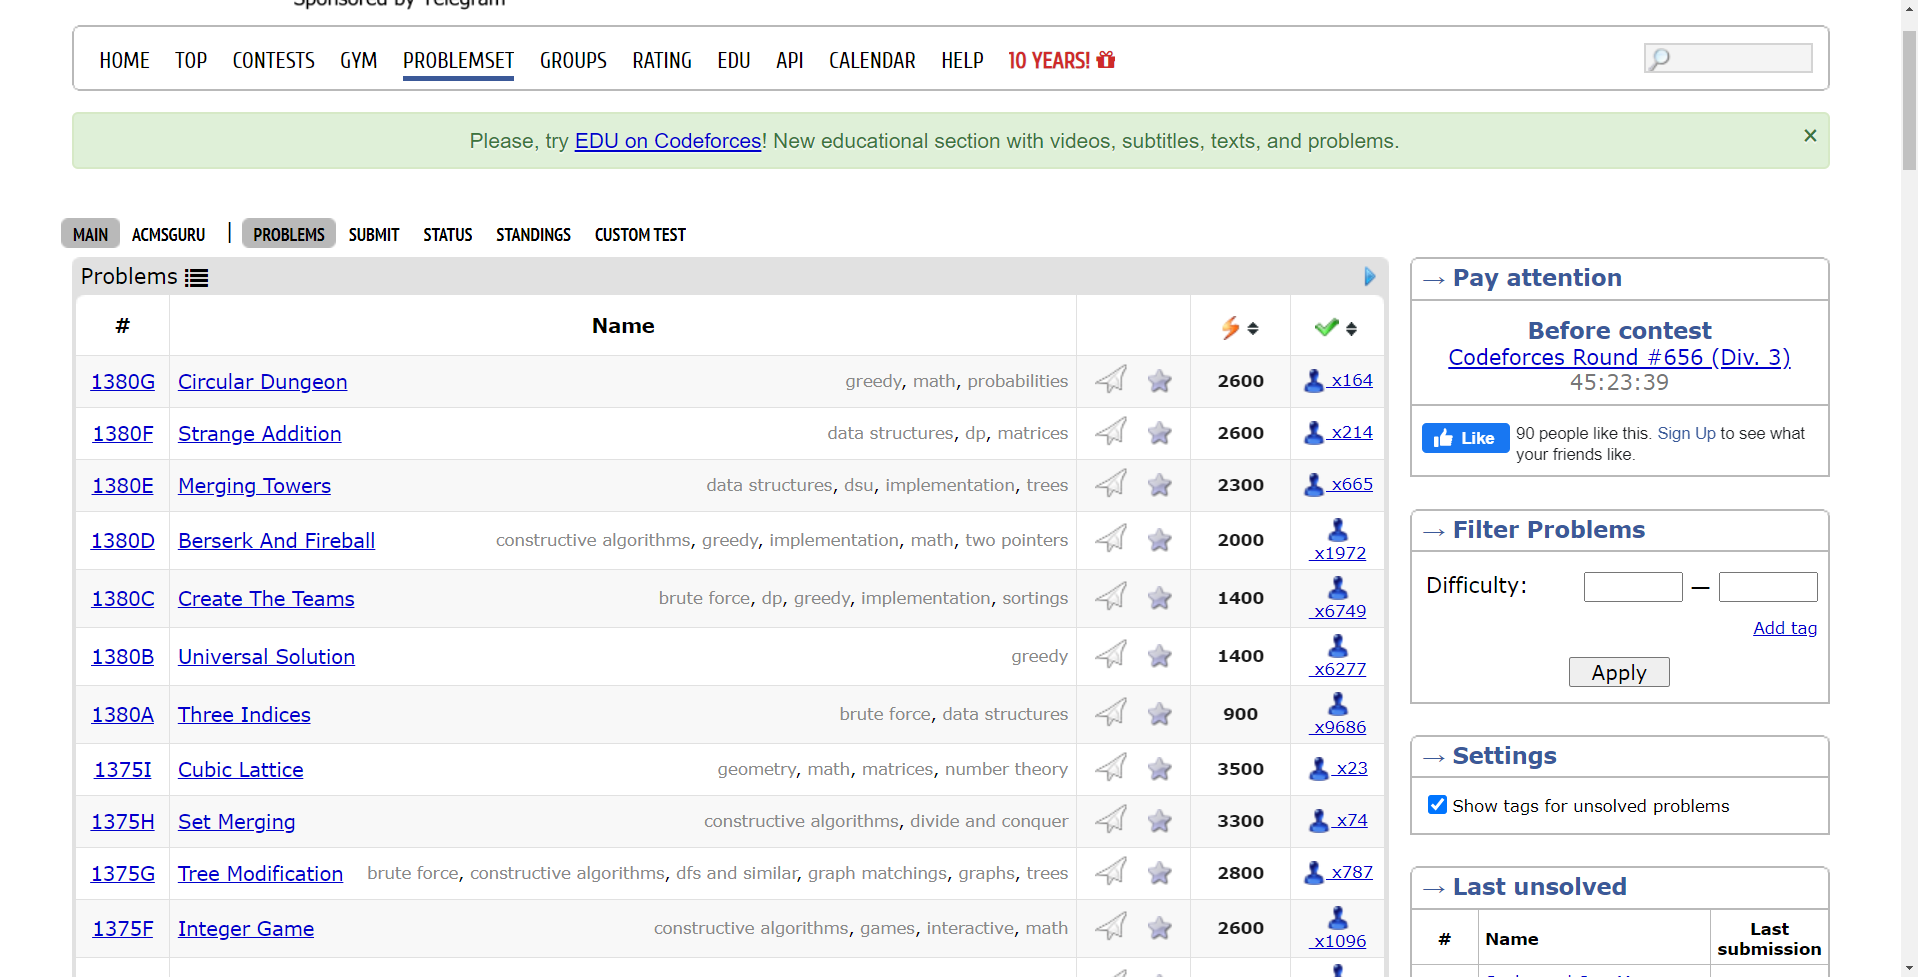Image resolution: width=1918 pixels, height=977 pixels.
Task: View solvers x787 for Tree Modification
Action: click(1338, 872)
